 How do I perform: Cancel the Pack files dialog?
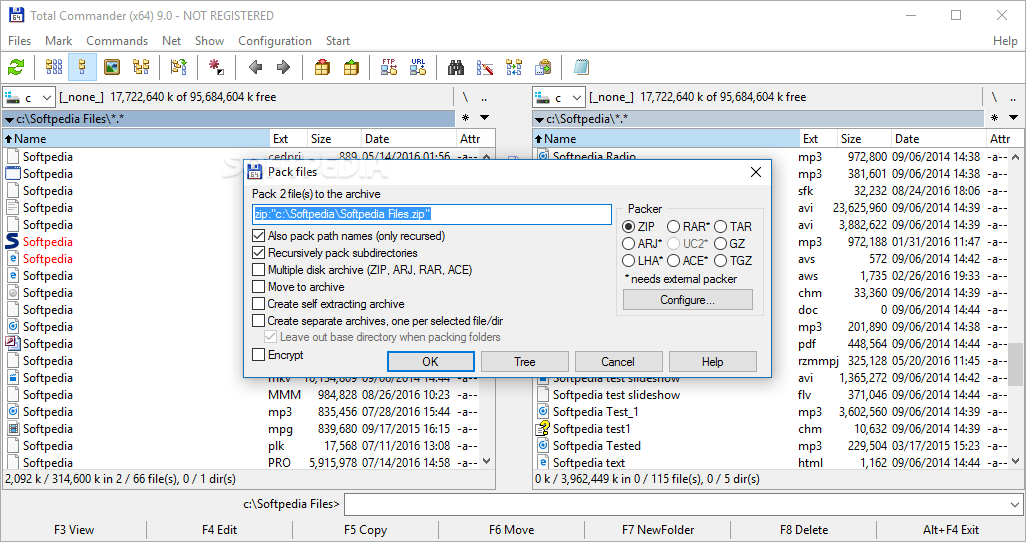point(618,361)
